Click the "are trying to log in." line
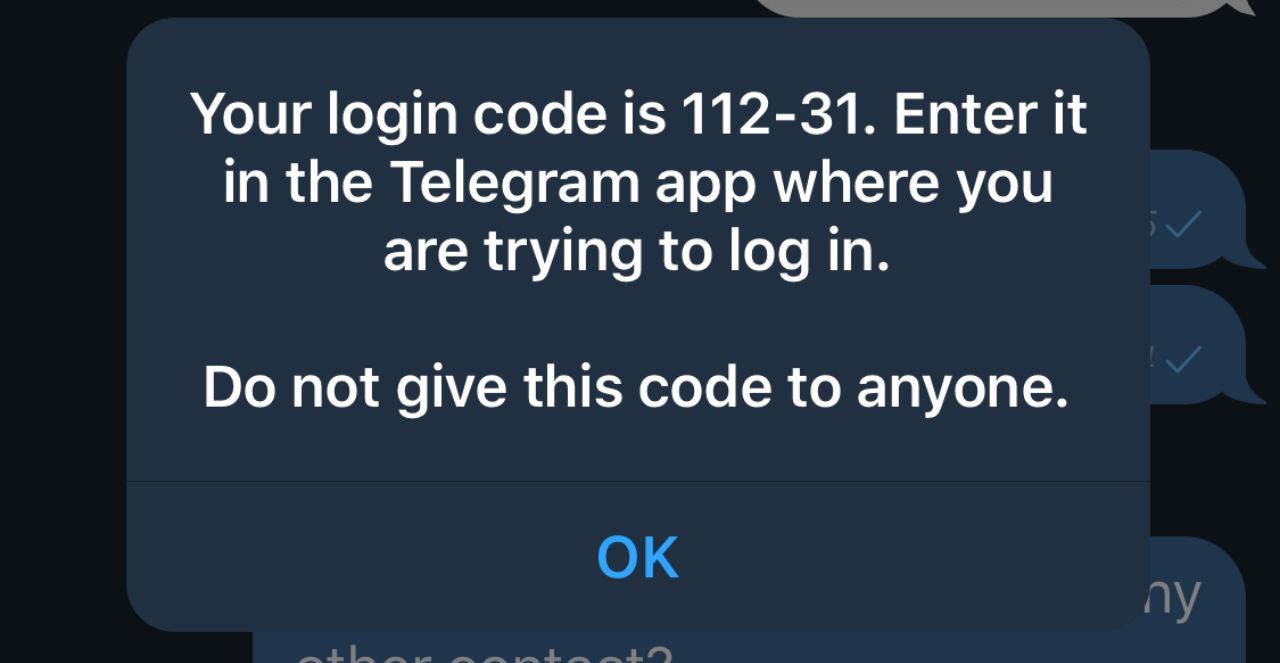This screenshot has width=1280, height=663. 636,251
